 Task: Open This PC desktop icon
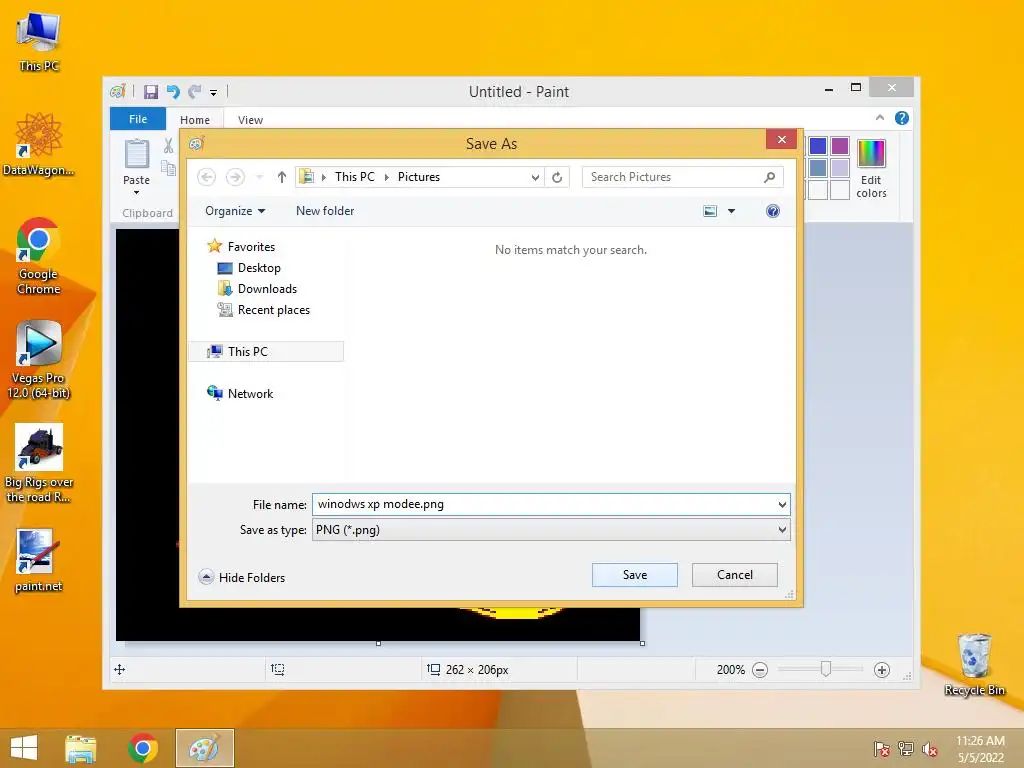(x=39, y=40)
